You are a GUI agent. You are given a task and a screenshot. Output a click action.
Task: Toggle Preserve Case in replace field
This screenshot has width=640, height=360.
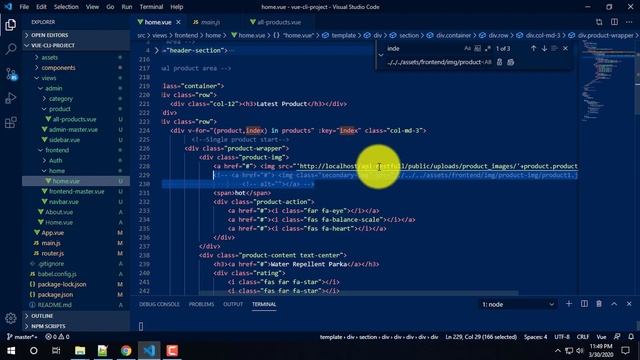487,62
